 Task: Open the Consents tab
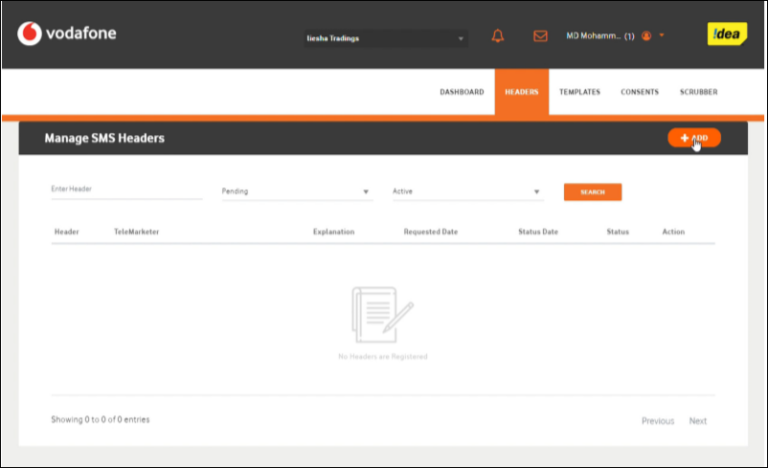pyautogui.click(x=639, y=92)
